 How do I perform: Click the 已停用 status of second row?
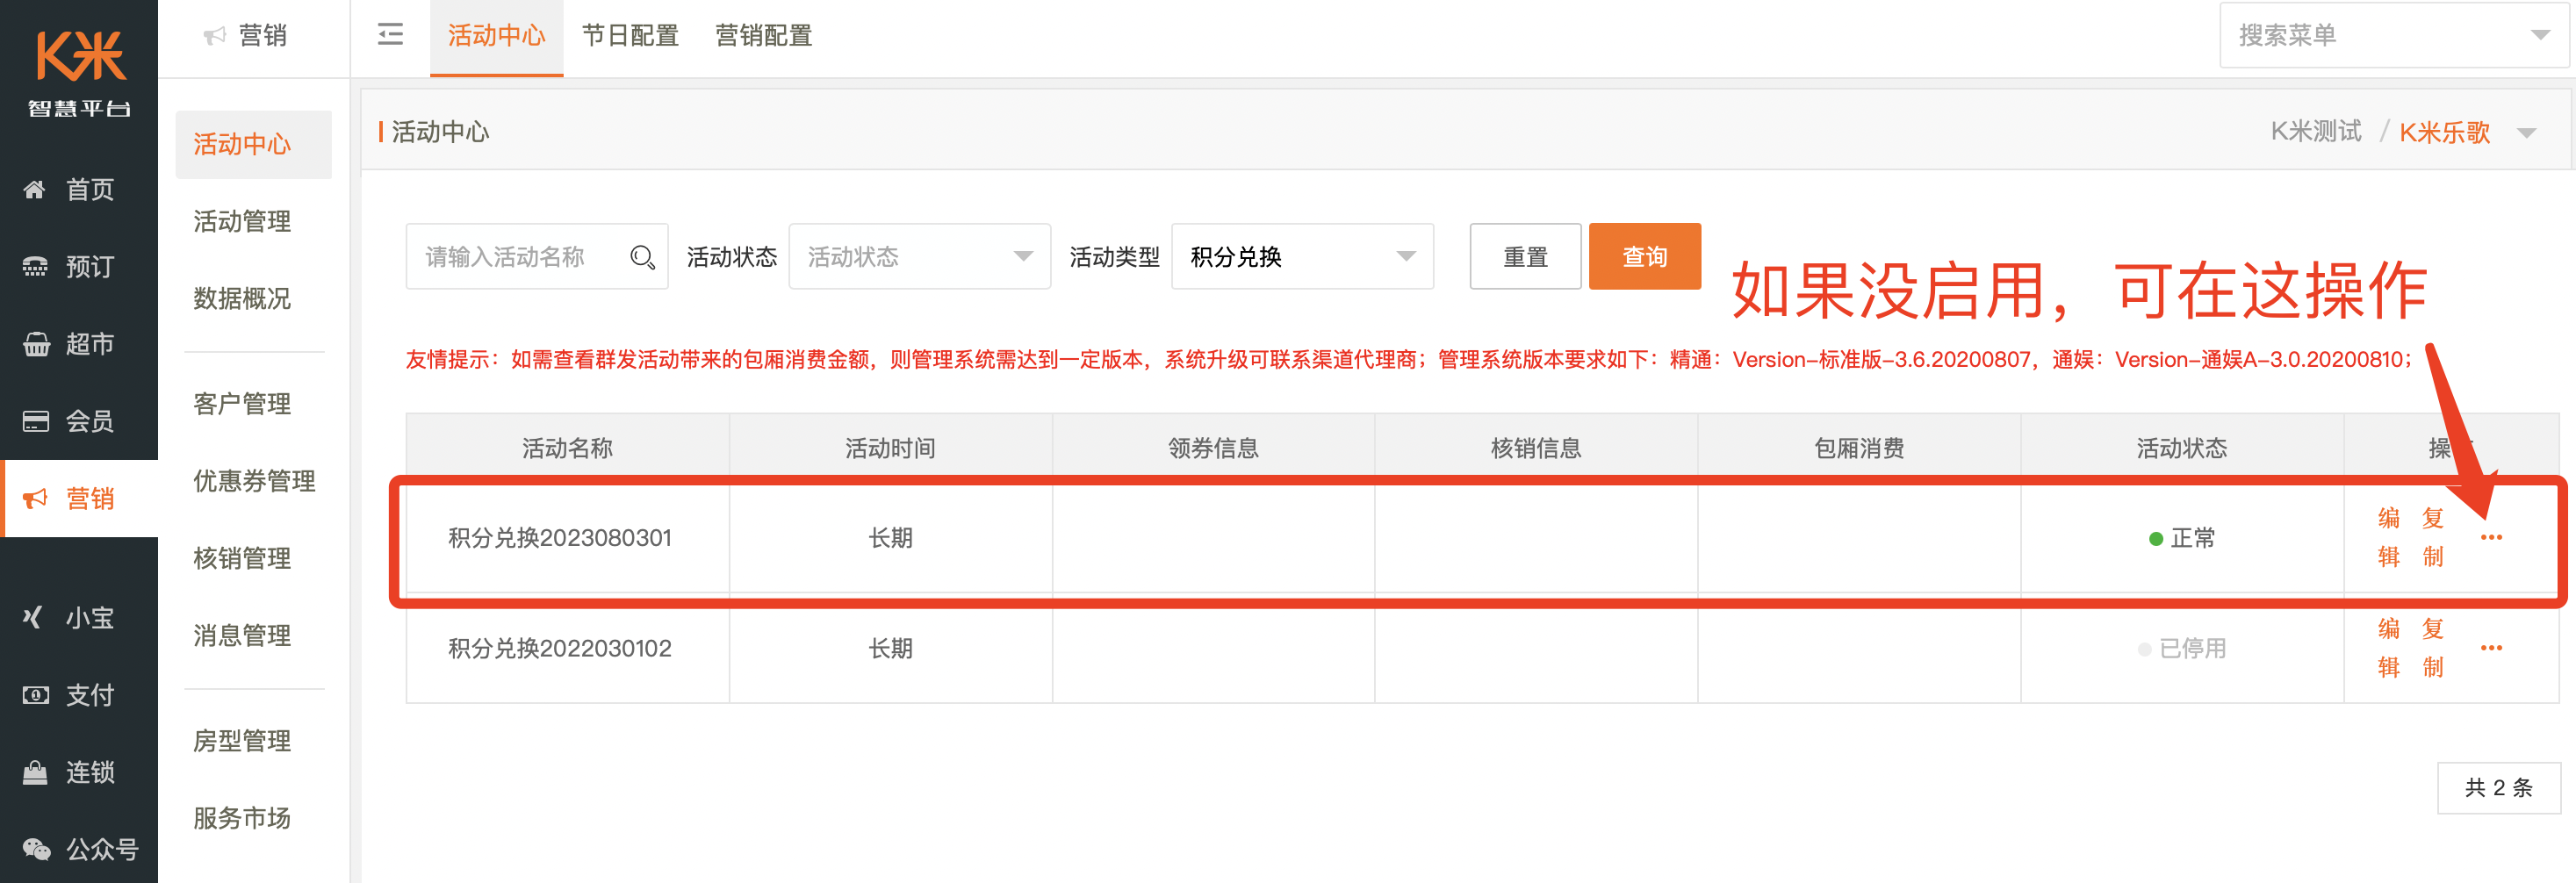click(x=2182, y=648)
